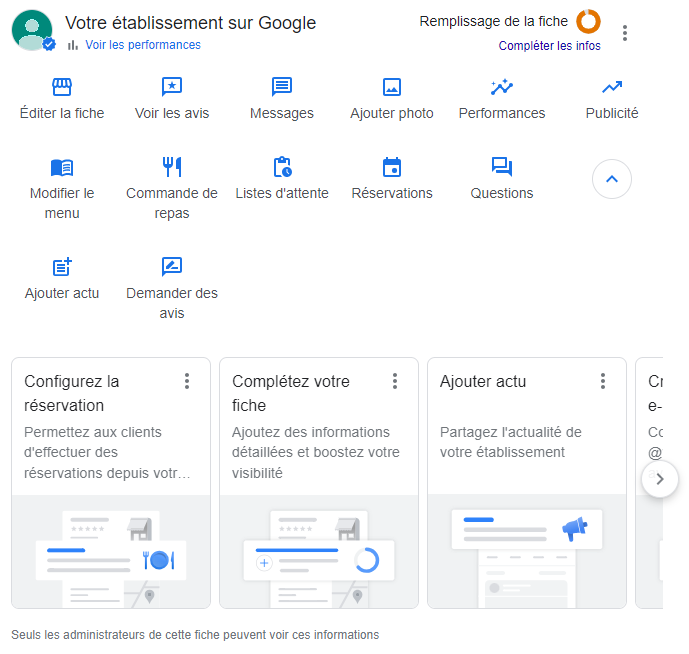689x654 pixels.
Task: Open the Performances sparkle chart icon
Action: (502, 87)
